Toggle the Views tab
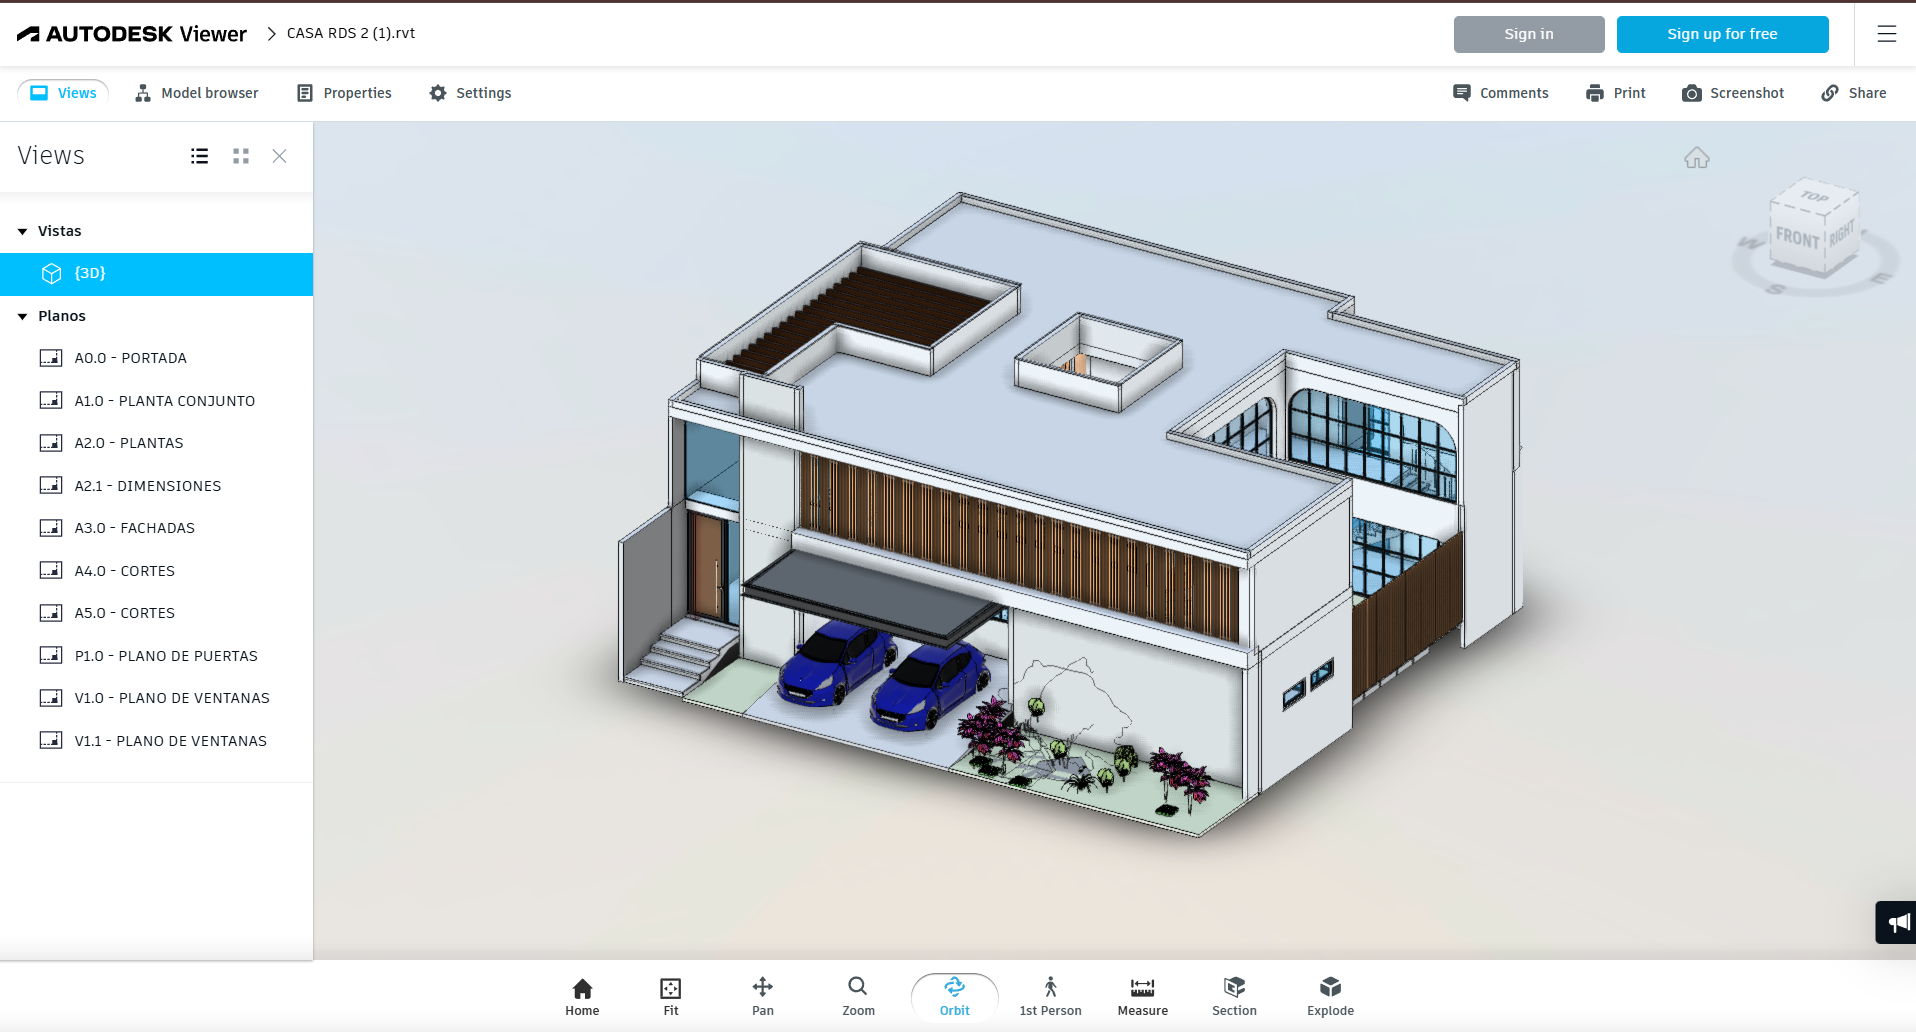Viewport: 1916px width, 1032px height. [63, 93]
